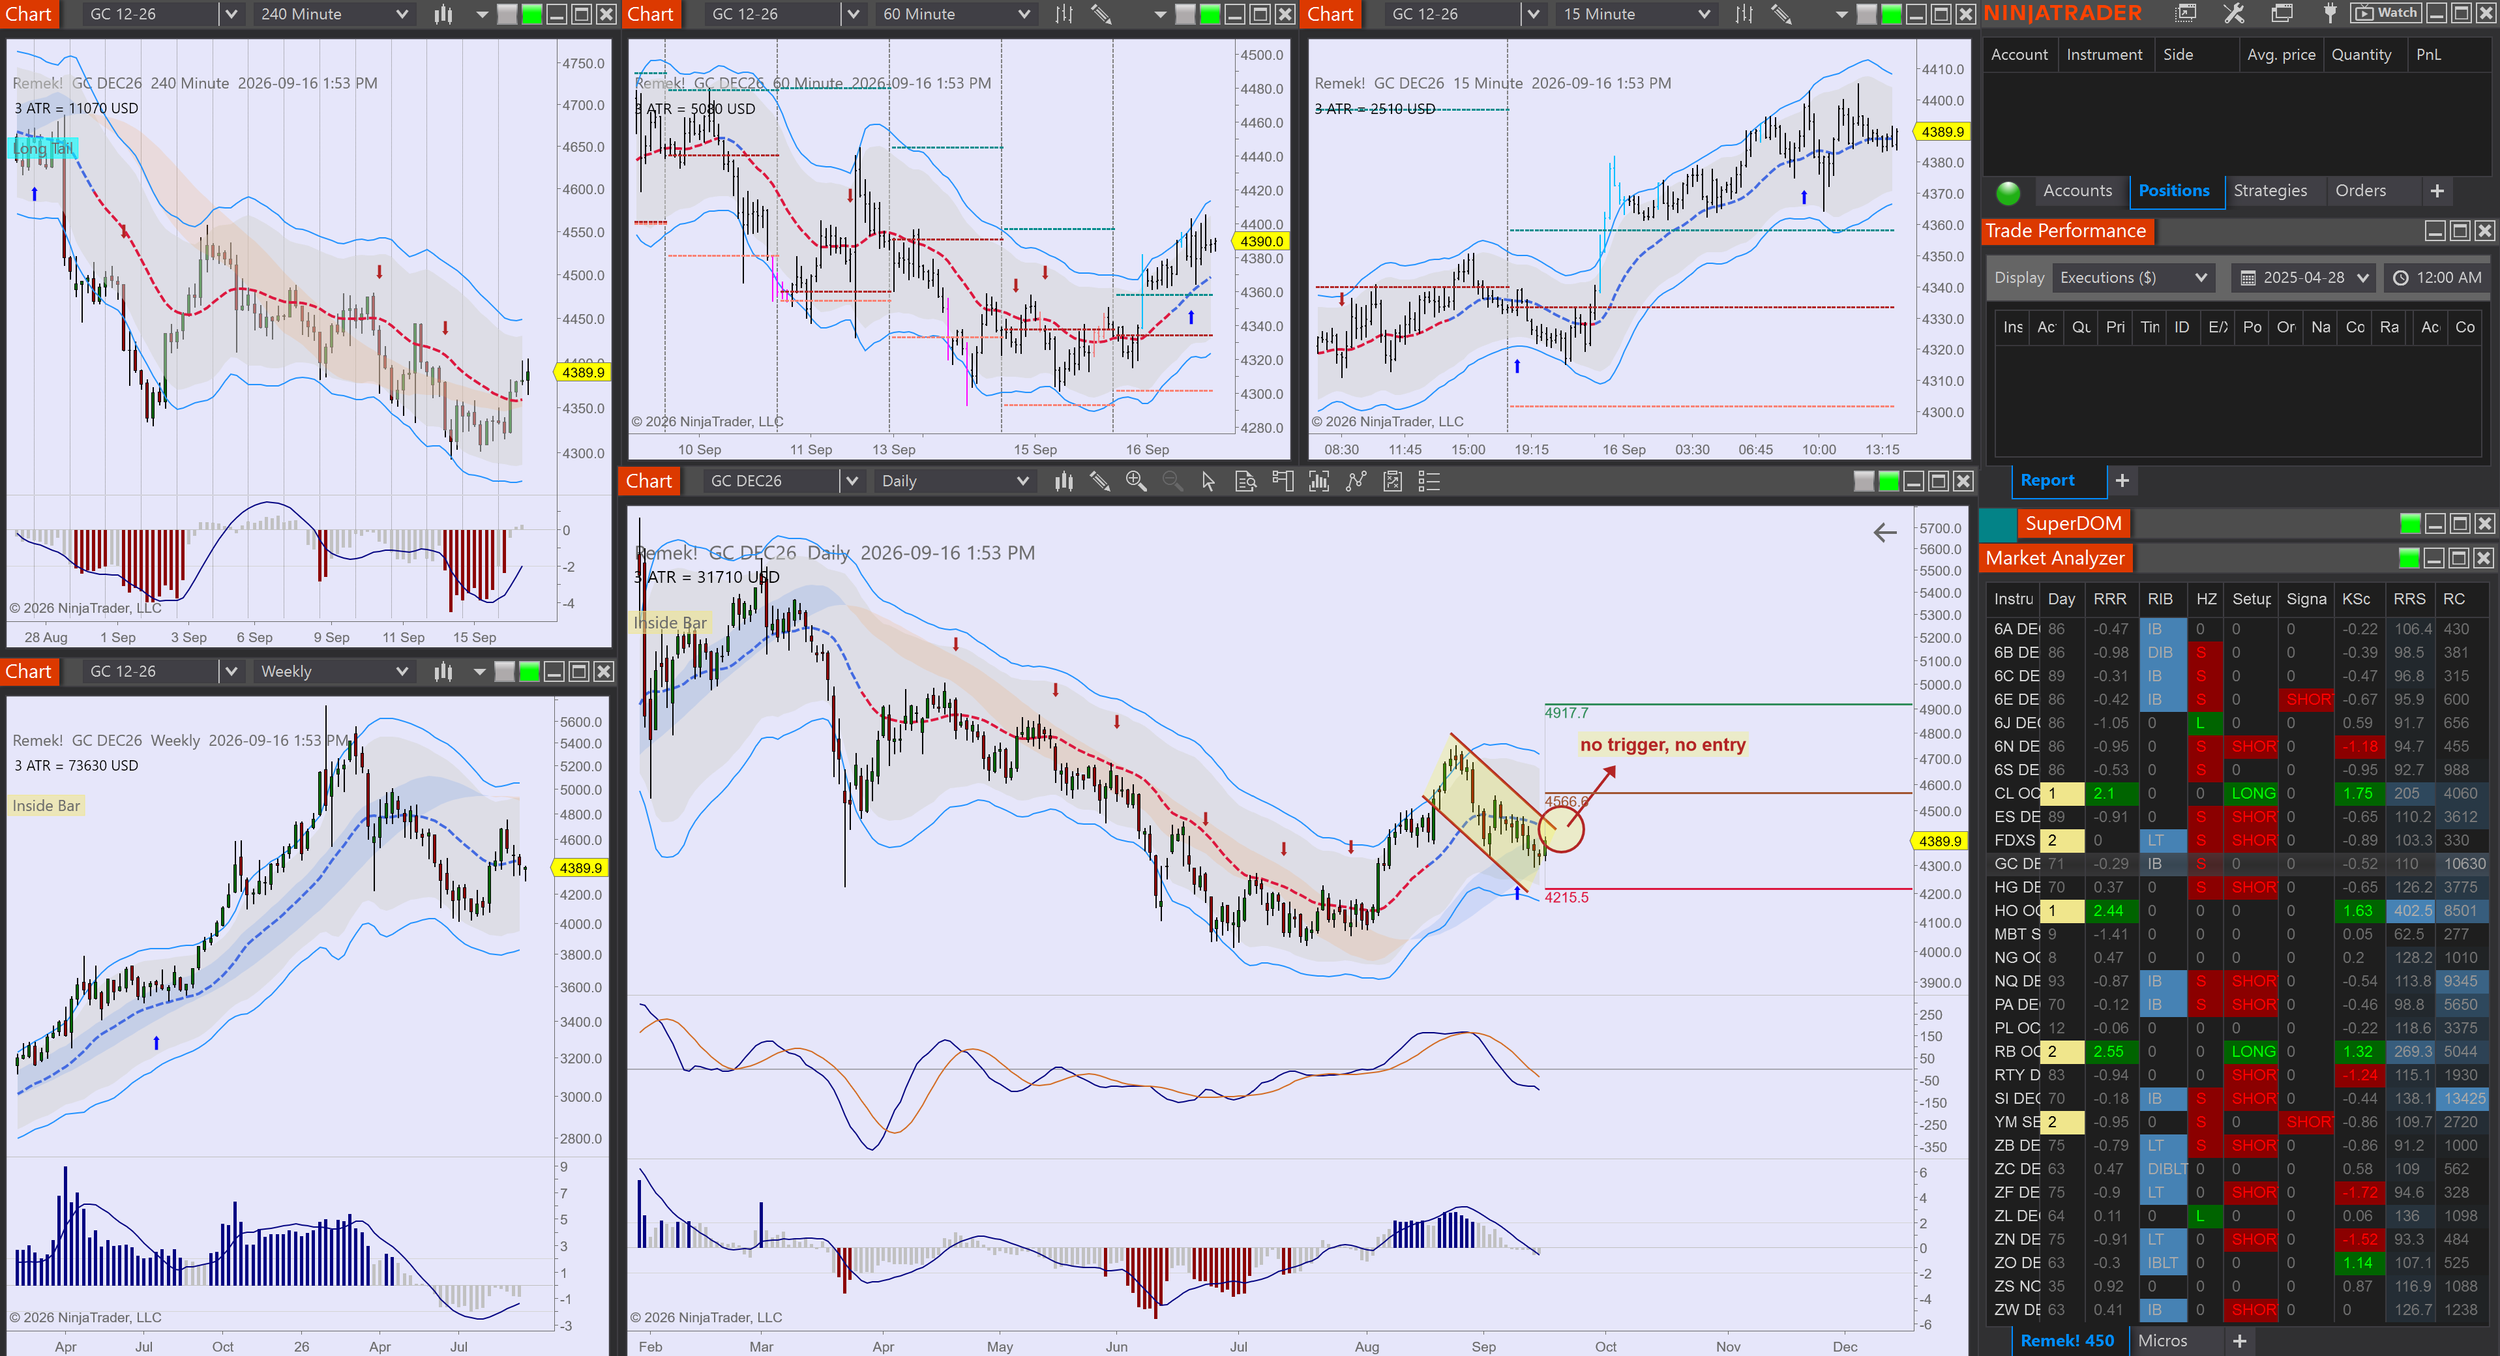Open the Daily interval dropdown
Viewport: 2500px width, 1356px height.
point(955,481)
